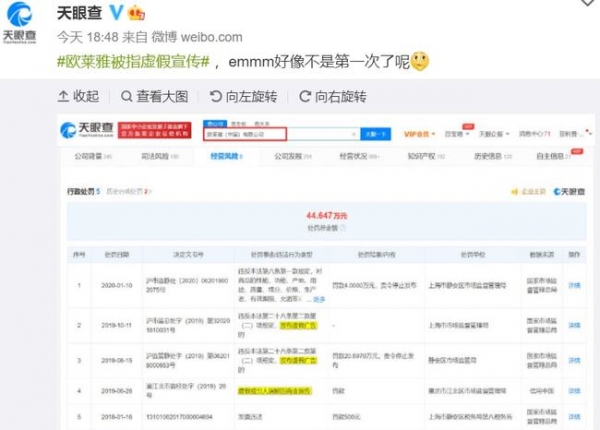Click 详情 link in first penalty row
Image resolution: width=600 pixels, height=430 pixels.
[574, 284]
